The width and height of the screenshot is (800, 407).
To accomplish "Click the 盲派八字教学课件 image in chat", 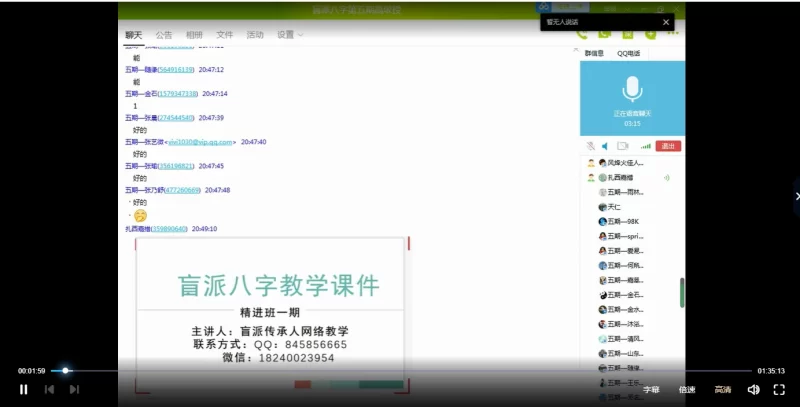I will (271, 312).
